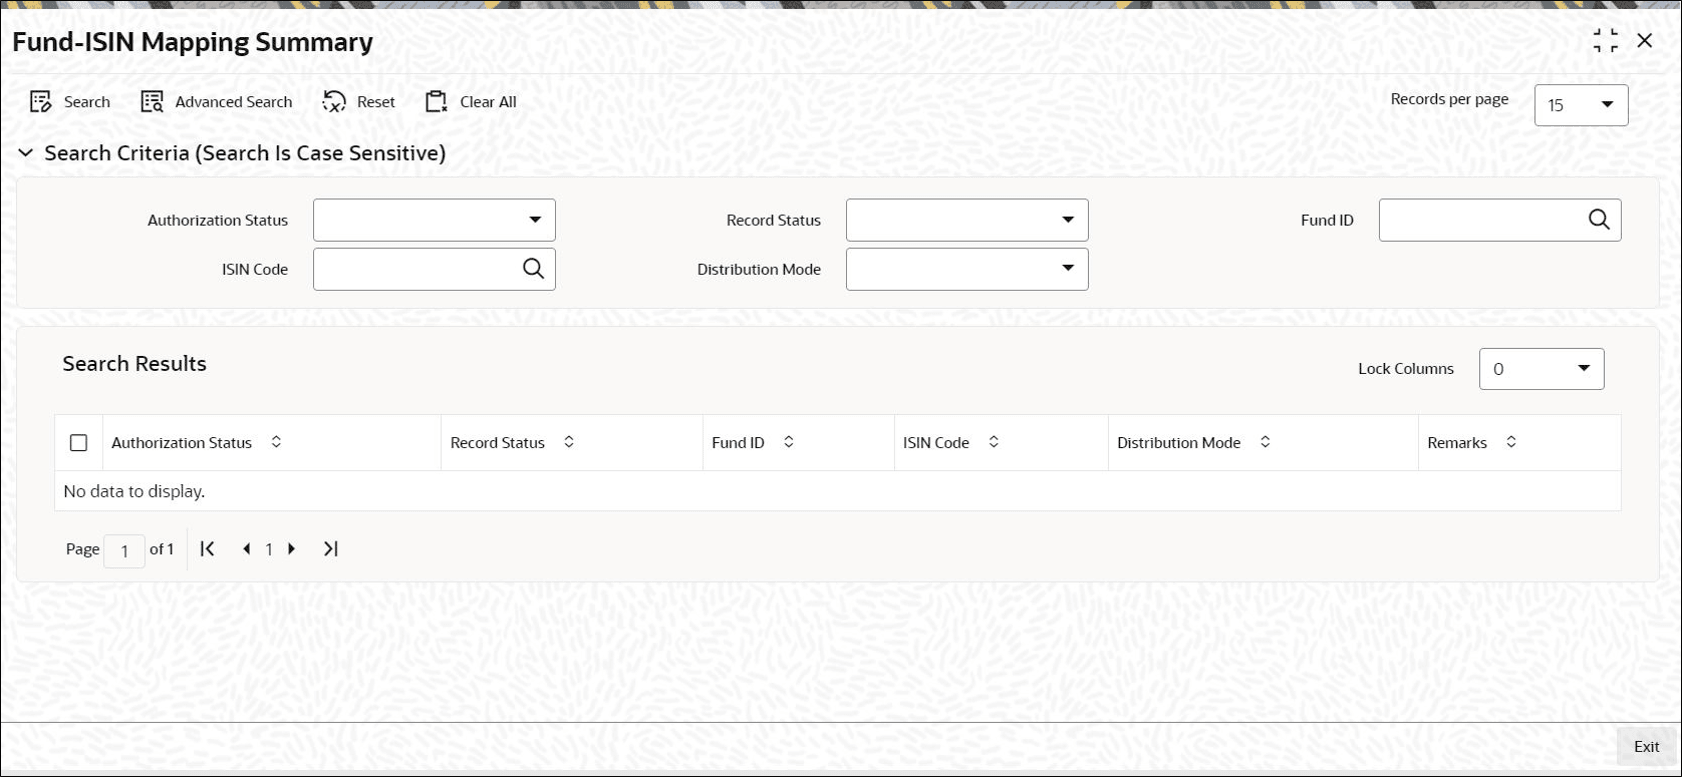1682x777 pixels.
Task: Click the "No data to display." message
Action: coord(134,491)
